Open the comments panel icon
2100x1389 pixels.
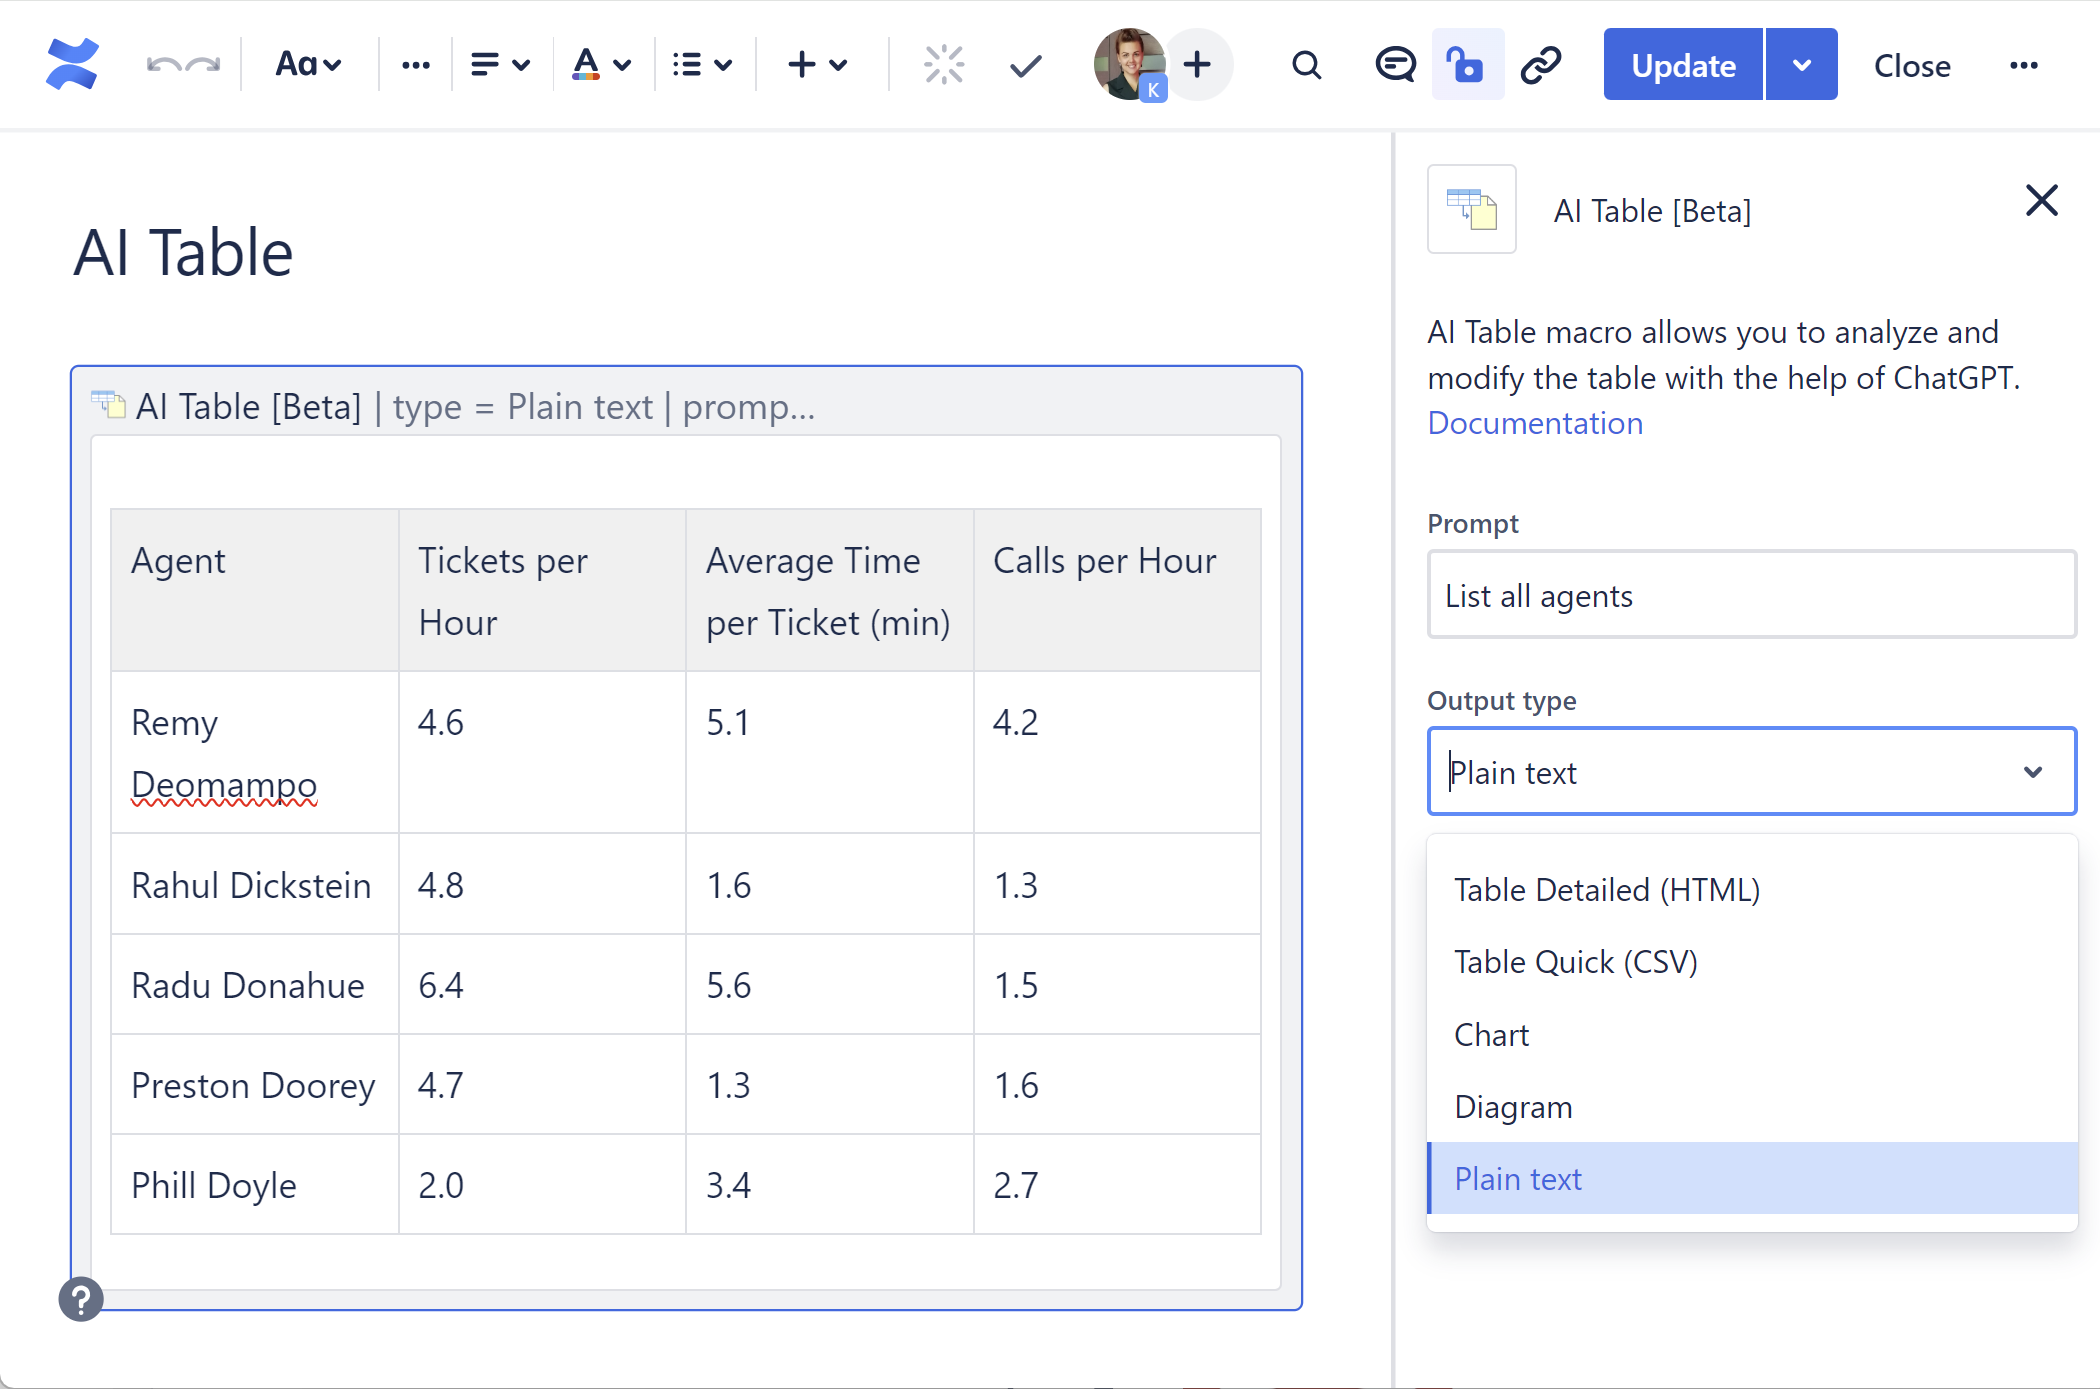[x=1394, y=65]
